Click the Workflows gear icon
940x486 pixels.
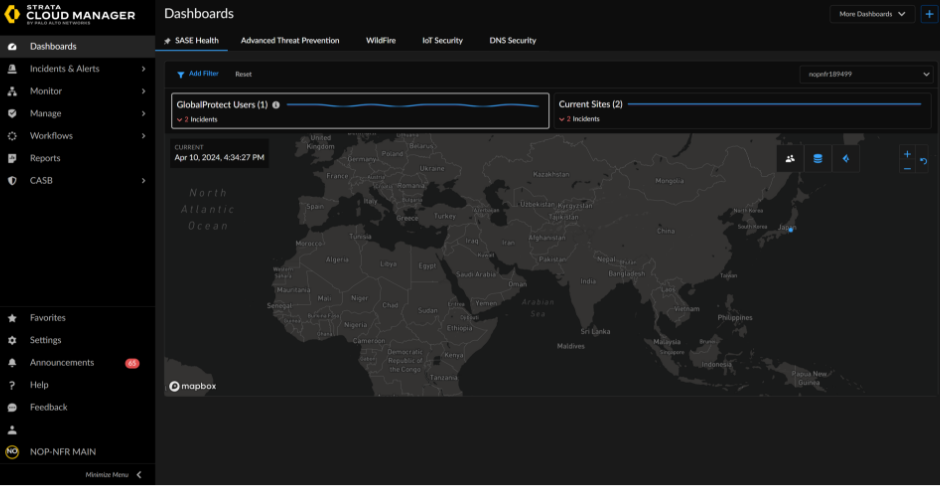tap(12, 136)
